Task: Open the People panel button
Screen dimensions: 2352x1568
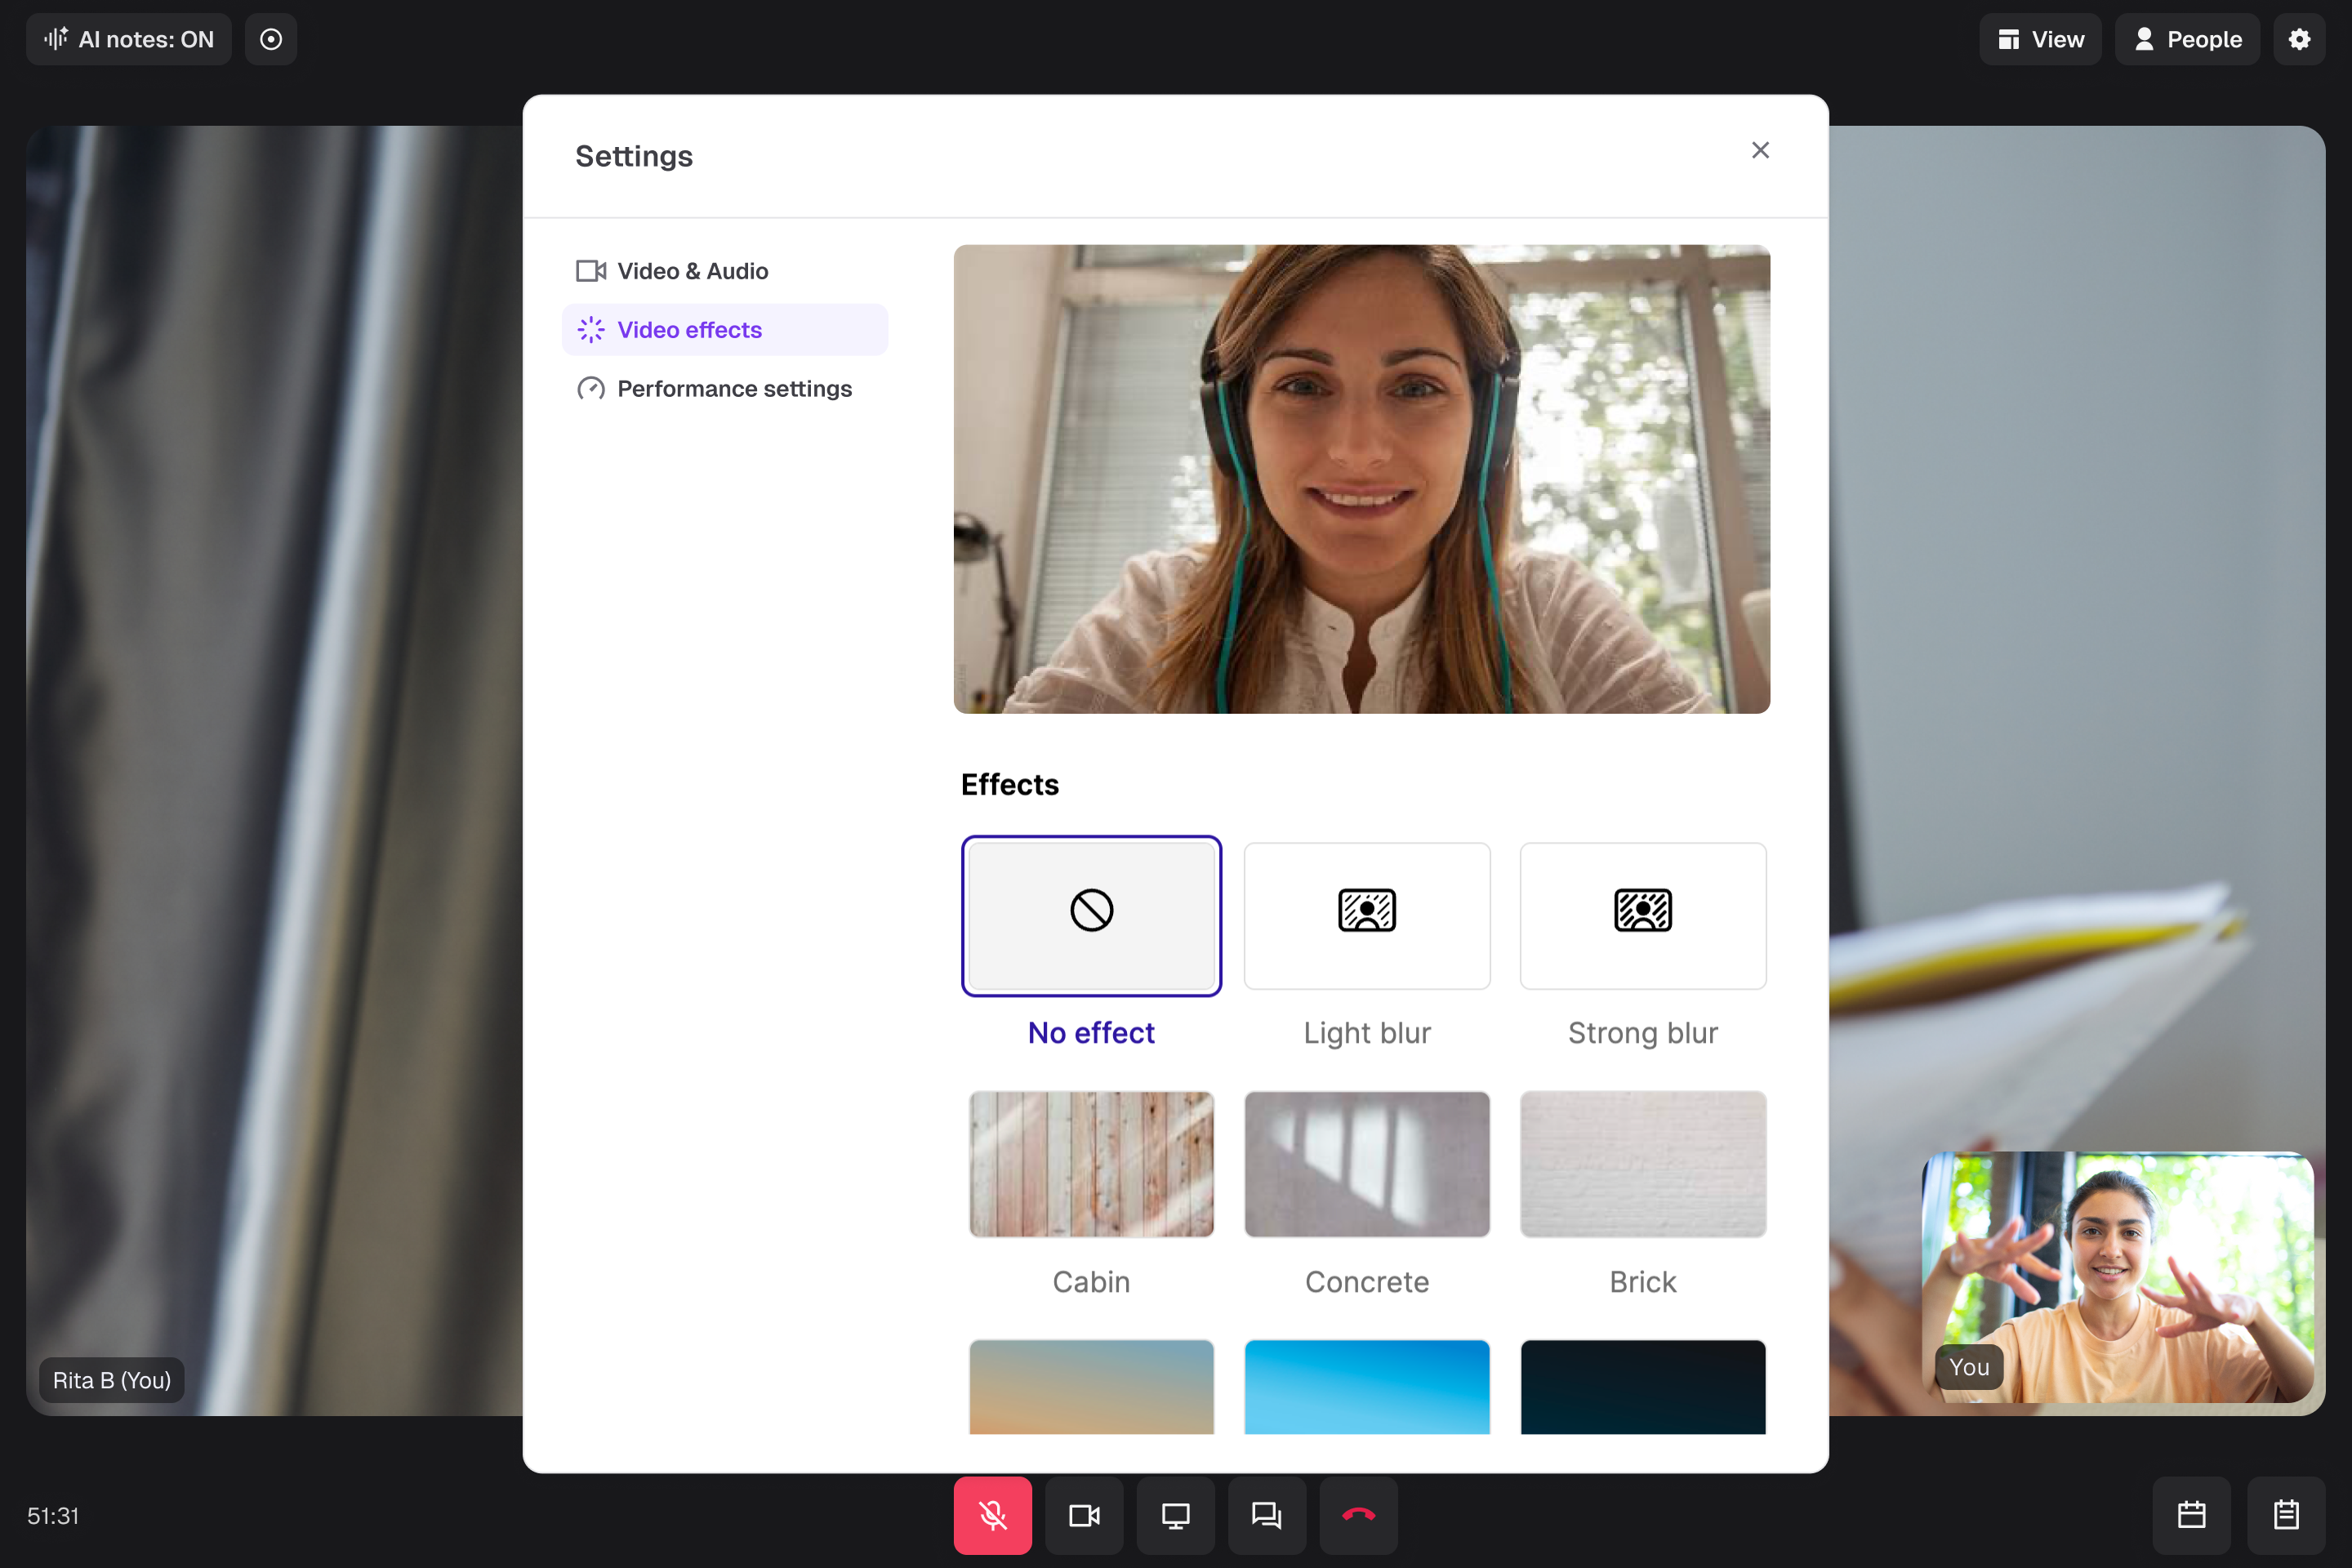Action: [2187, 39]
